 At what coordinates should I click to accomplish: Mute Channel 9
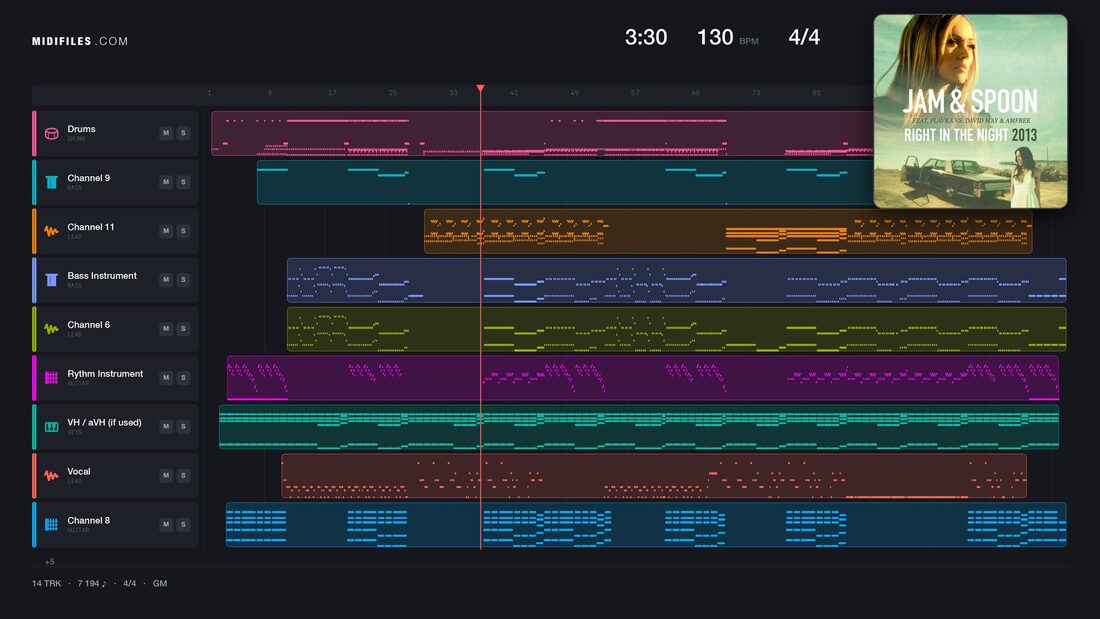tap(166, 182)
